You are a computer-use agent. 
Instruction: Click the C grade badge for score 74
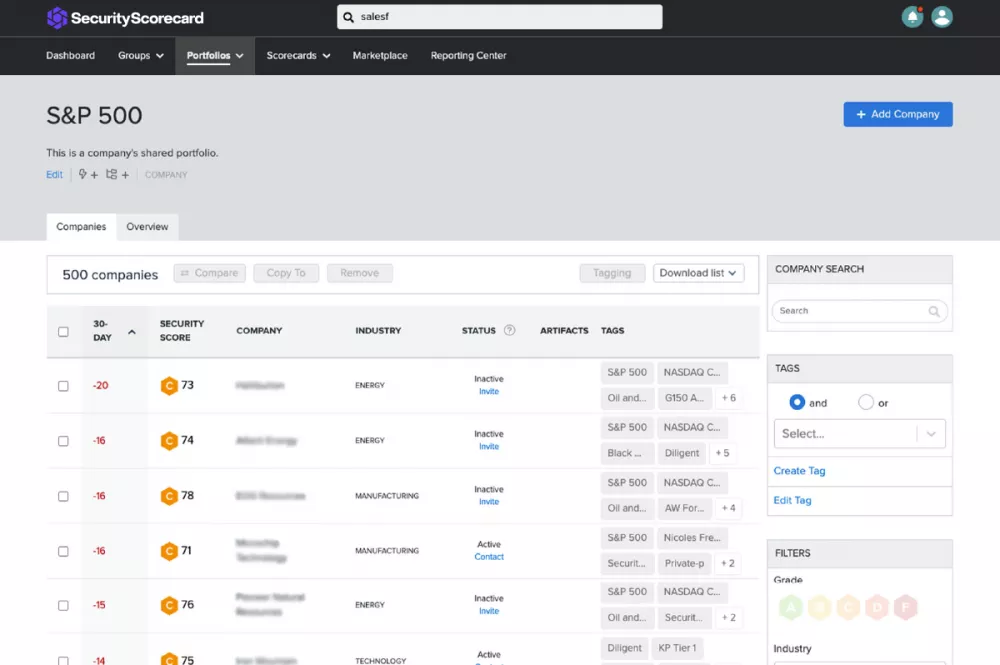coord(169,441)
